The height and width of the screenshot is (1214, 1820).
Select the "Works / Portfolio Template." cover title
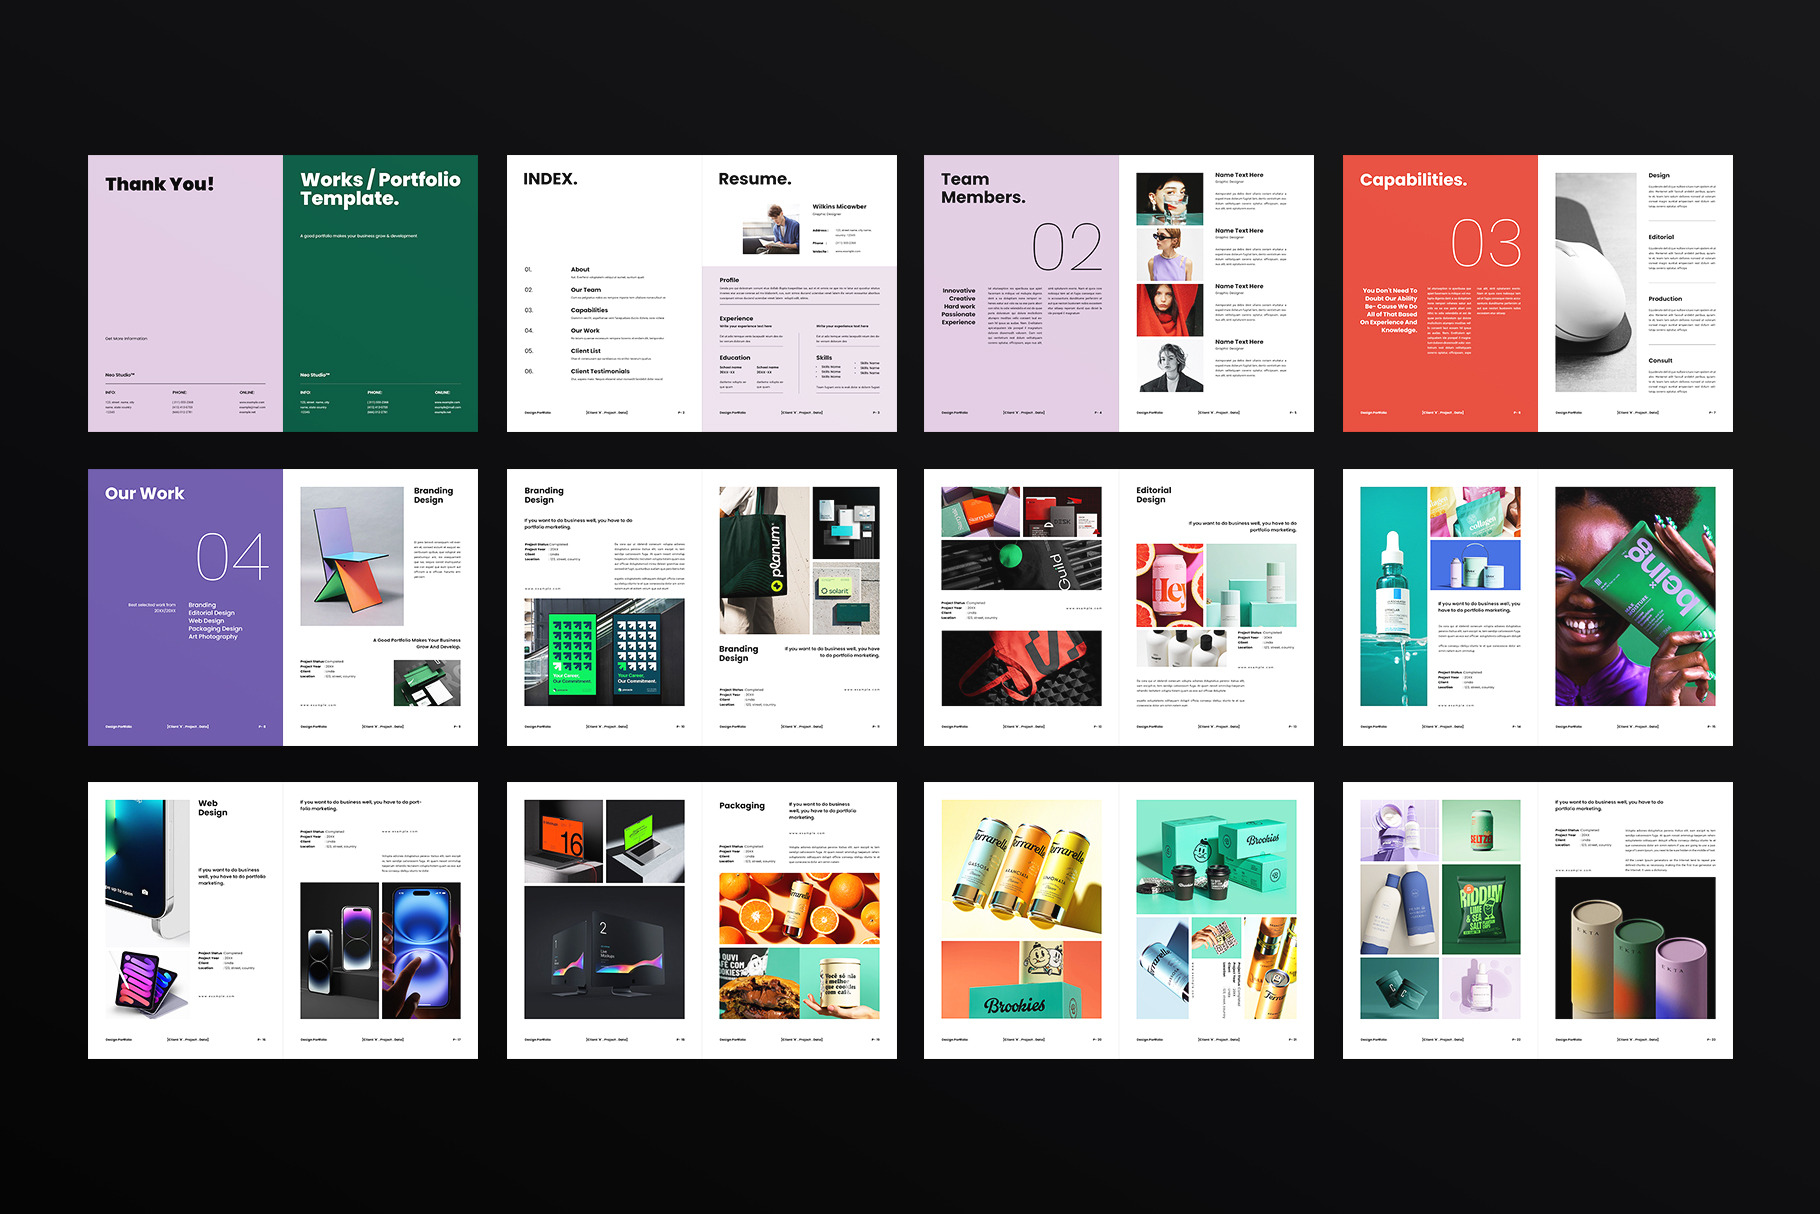coord(380,188)
